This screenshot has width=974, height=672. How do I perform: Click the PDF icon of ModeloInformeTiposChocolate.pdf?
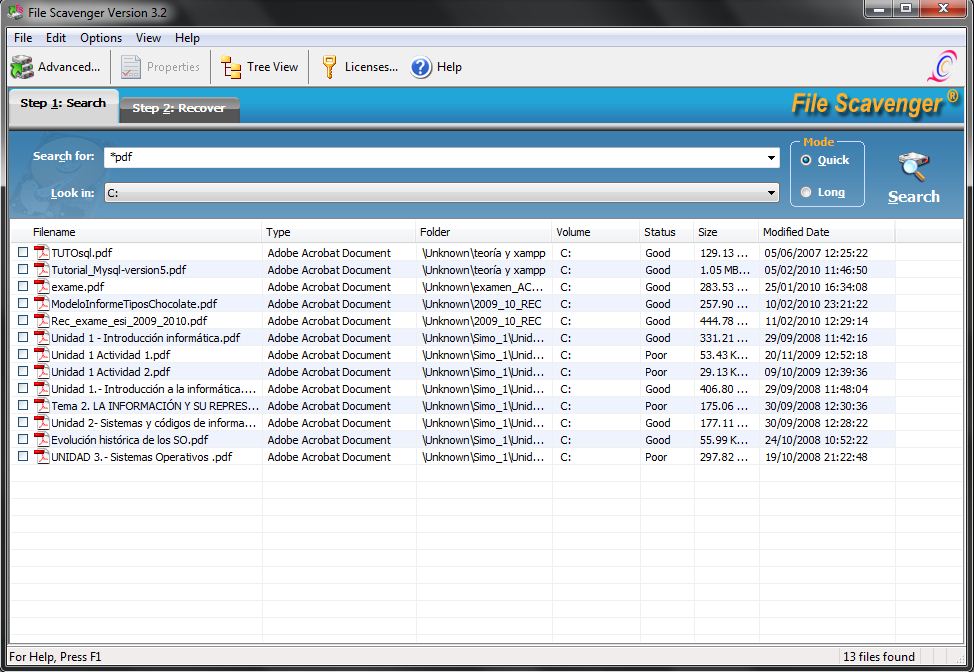(x=42, y=304)
